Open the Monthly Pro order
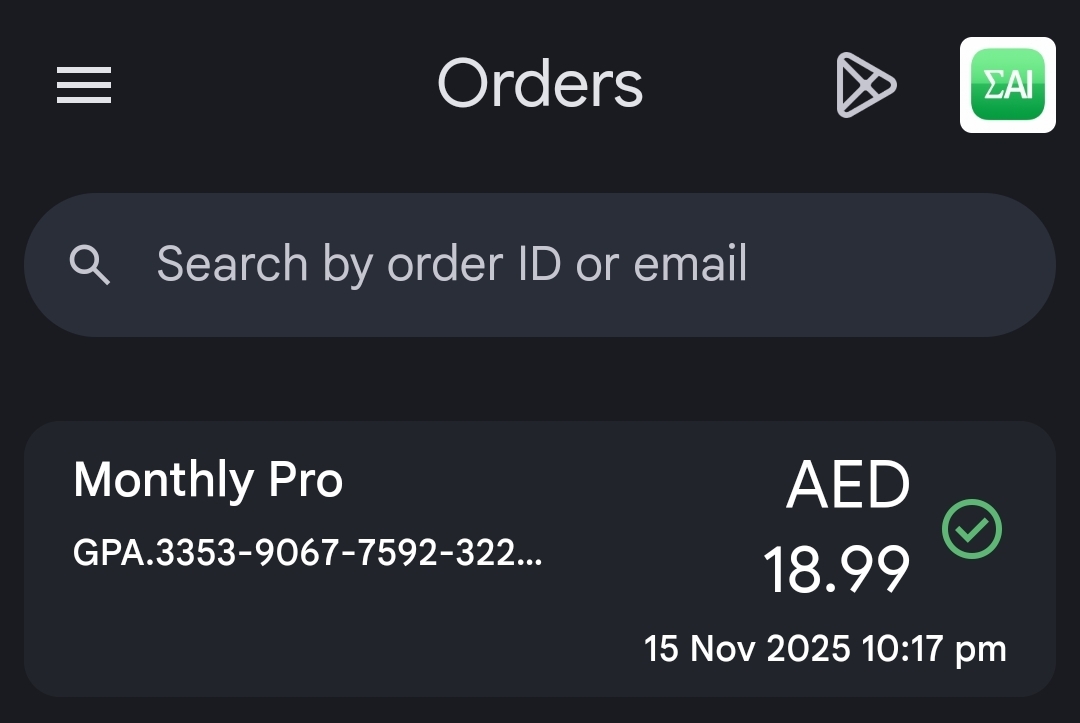This screenshot has height=723, width=1080. click(208, 480)
